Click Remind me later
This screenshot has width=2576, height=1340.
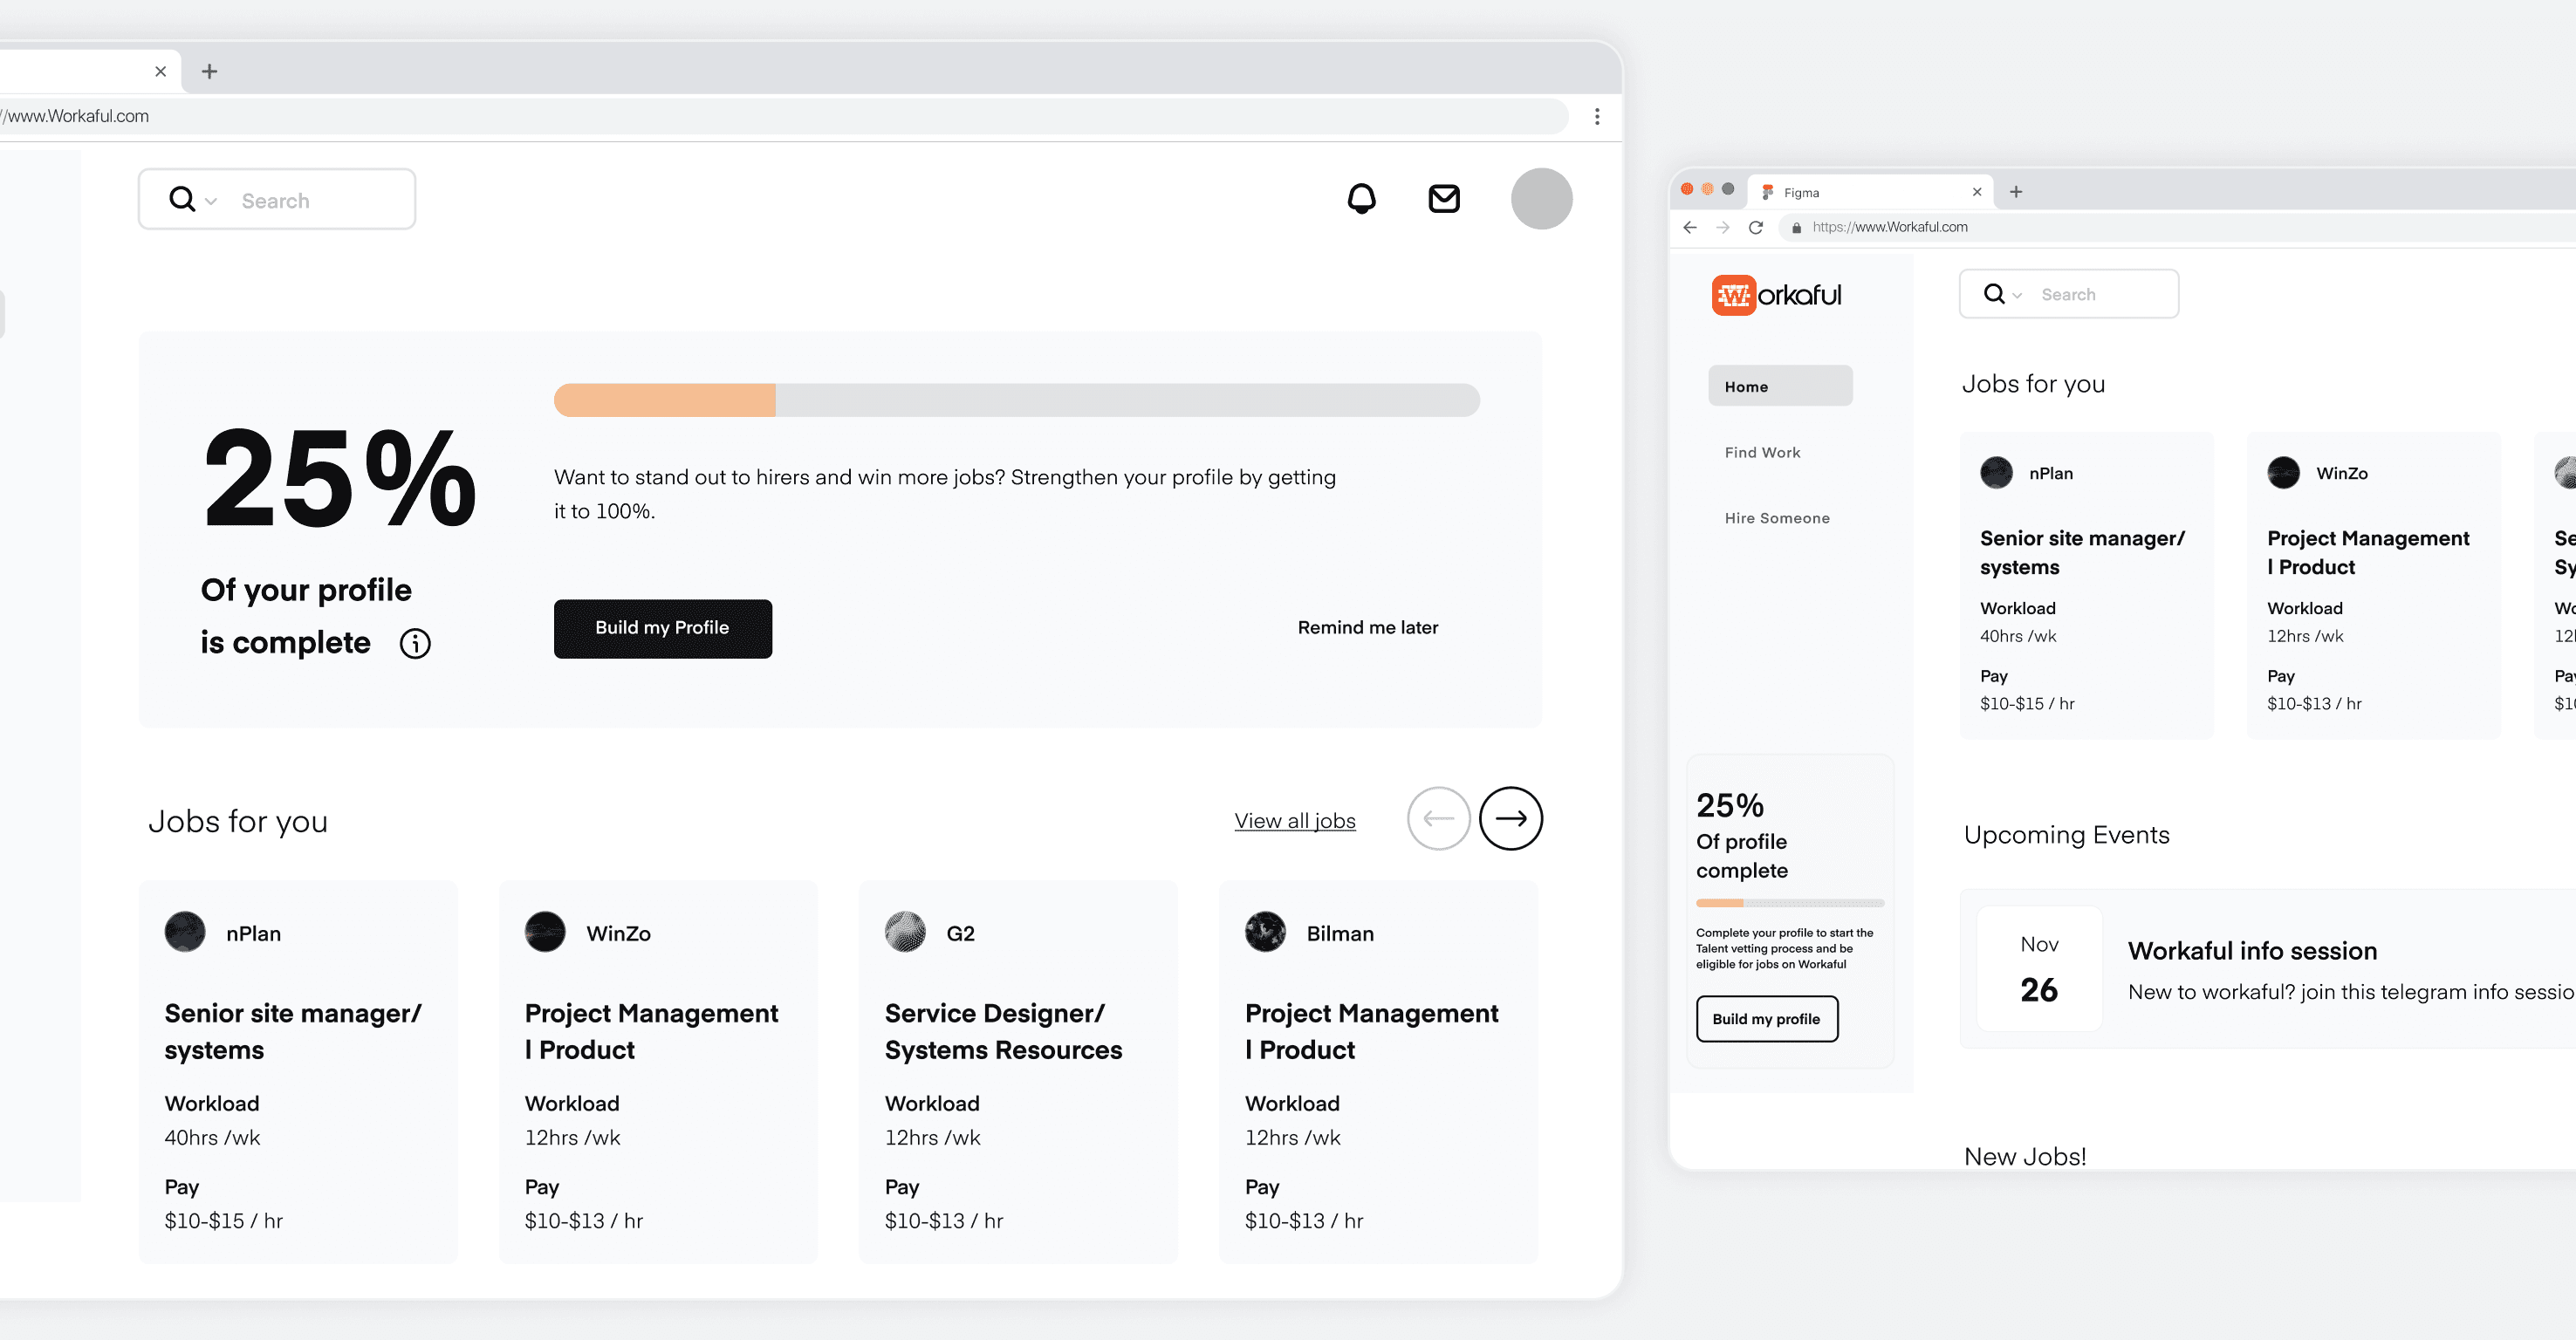tap(1367, 627)
